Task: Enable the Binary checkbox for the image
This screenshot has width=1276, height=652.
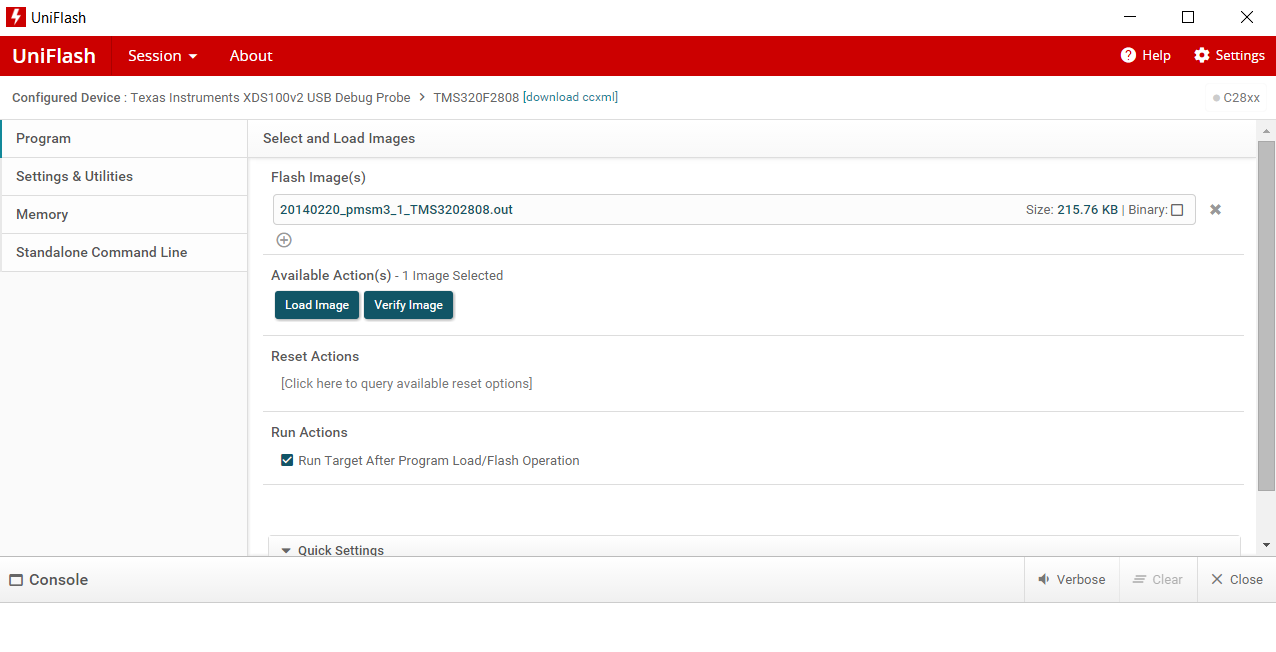Action: [1177, 210]
